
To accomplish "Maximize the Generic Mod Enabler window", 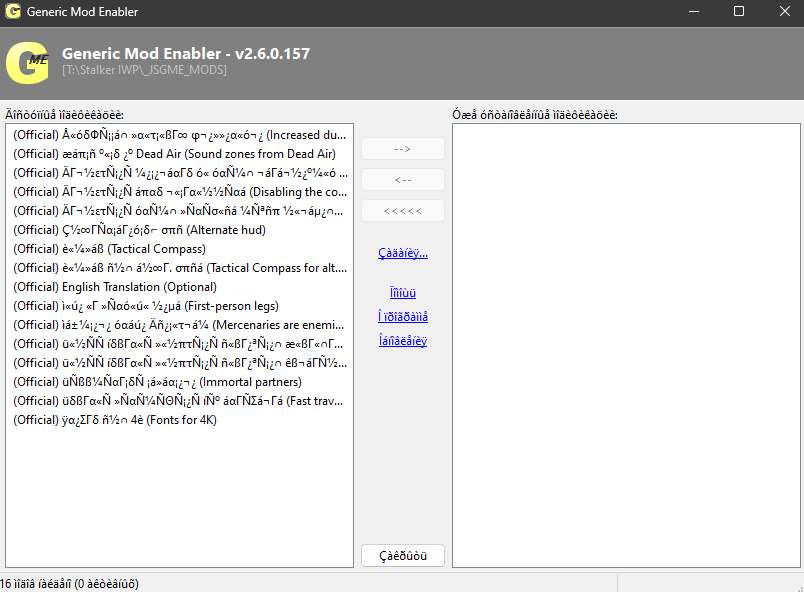I will 739,11.
